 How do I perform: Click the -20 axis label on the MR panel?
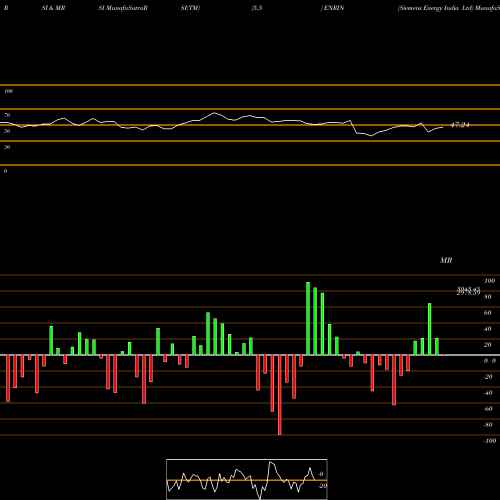(488, 377)
